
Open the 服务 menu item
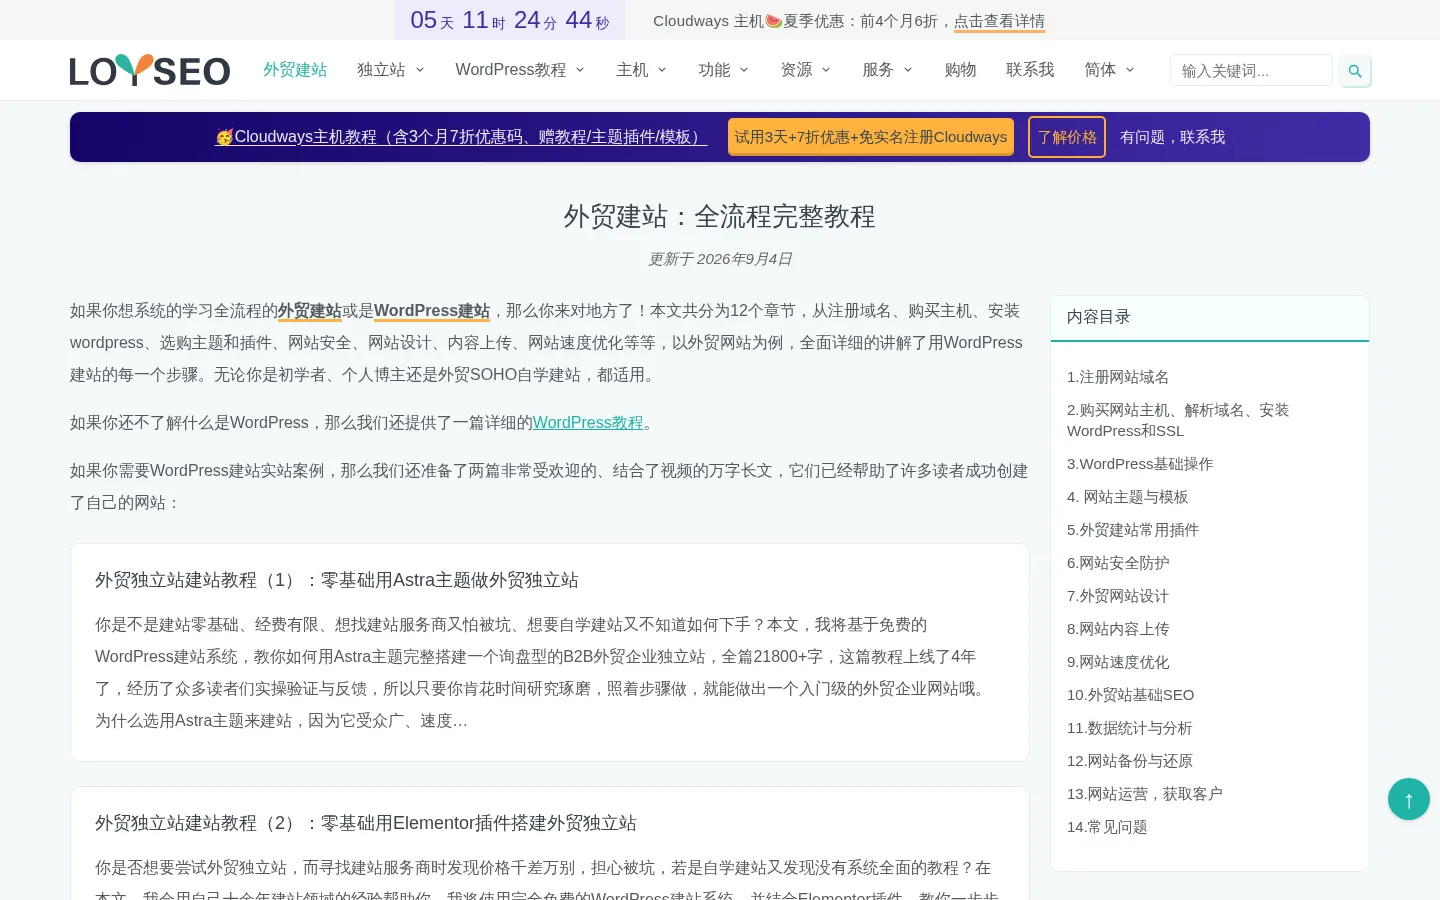click(878, 70)
